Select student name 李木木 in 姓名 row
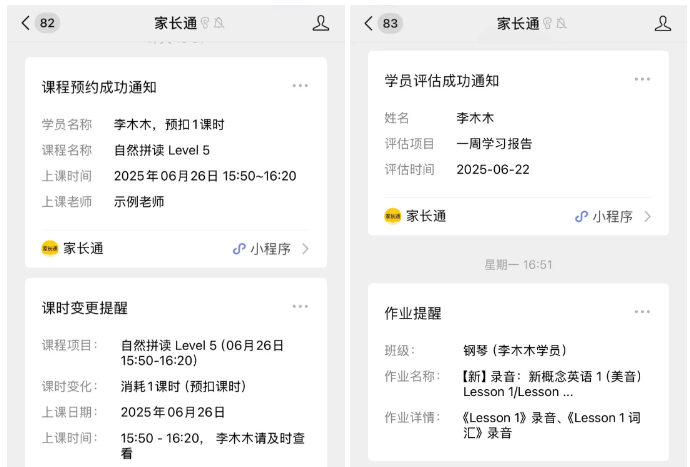The height and width of the screenshot is (467, 690). 475,118
